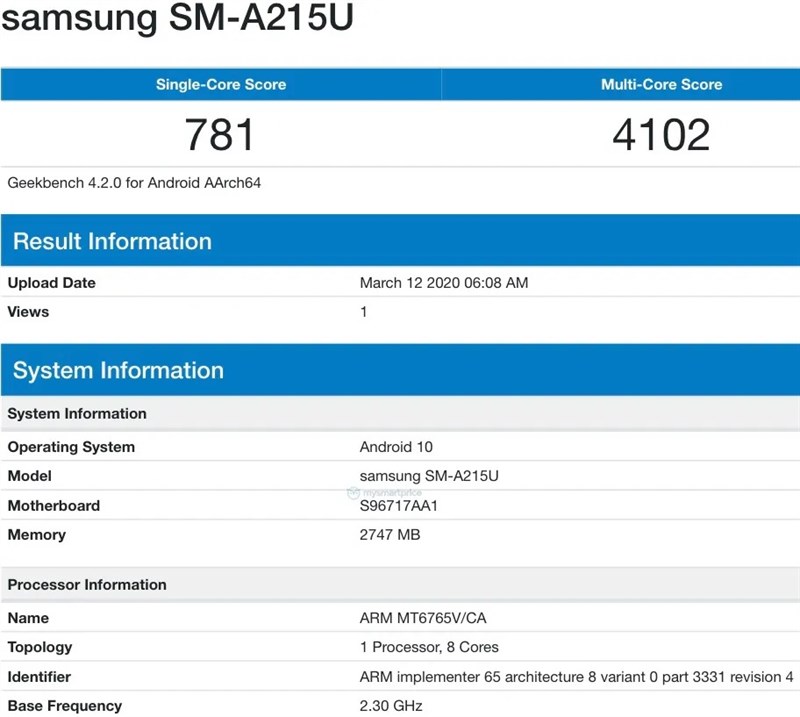
Task: Expand the Result Information section
Action: 113,241
